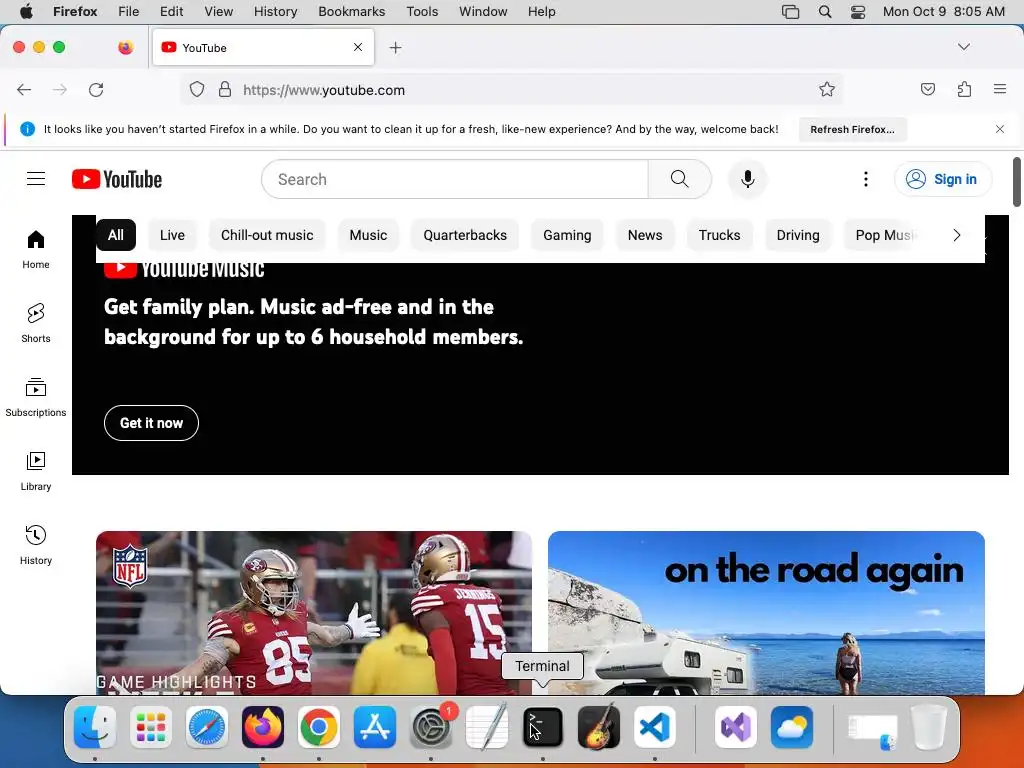This screenshot has width=1024, height=768.
Task: View site security padlock info
Action: (x=225, y=89)
